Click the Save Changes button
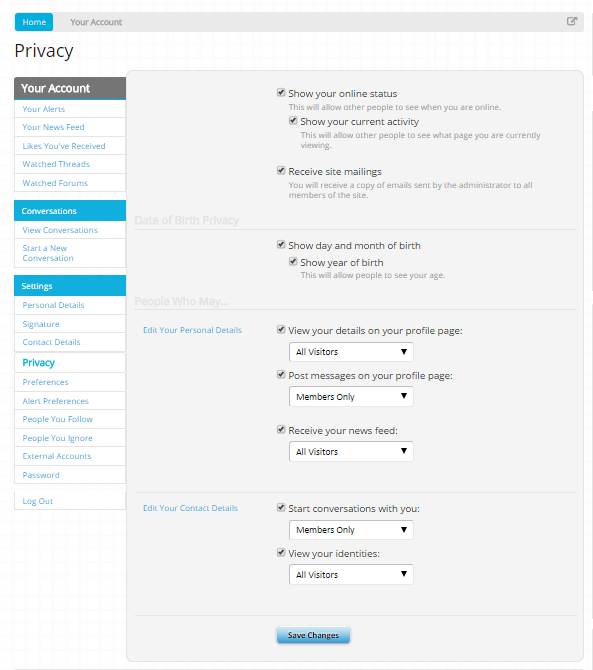Image resolution: width=593 pixels, height=670 pixels. (313, 635)
